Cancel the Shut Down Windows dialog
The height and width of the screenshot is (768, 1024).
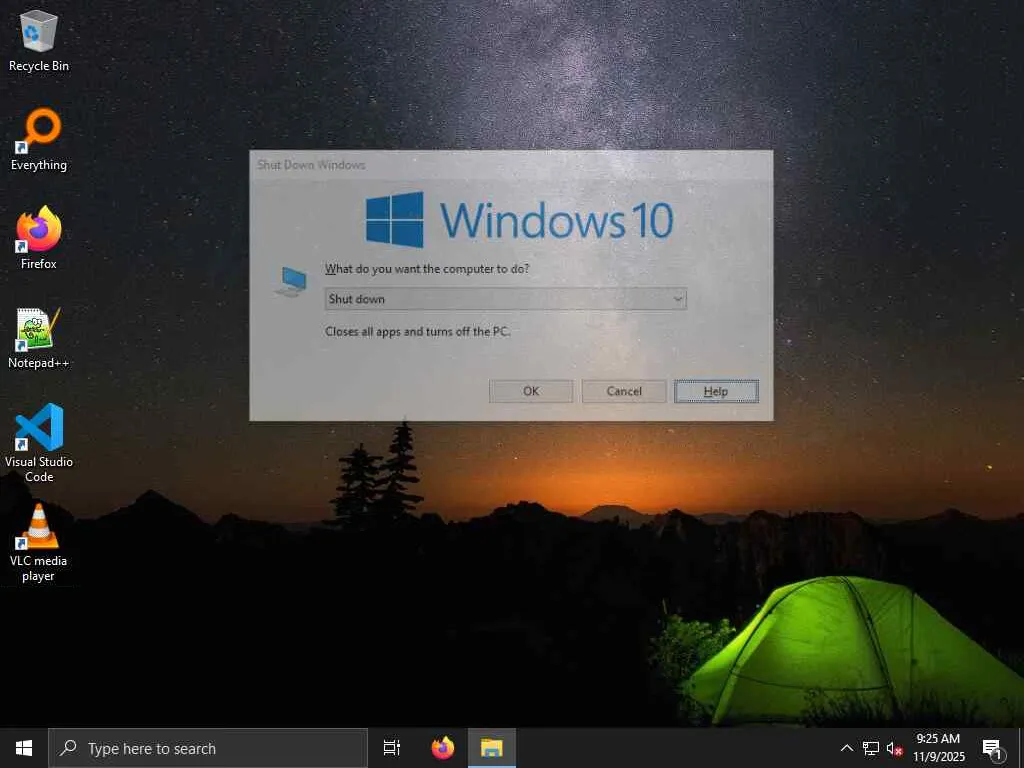624,391
